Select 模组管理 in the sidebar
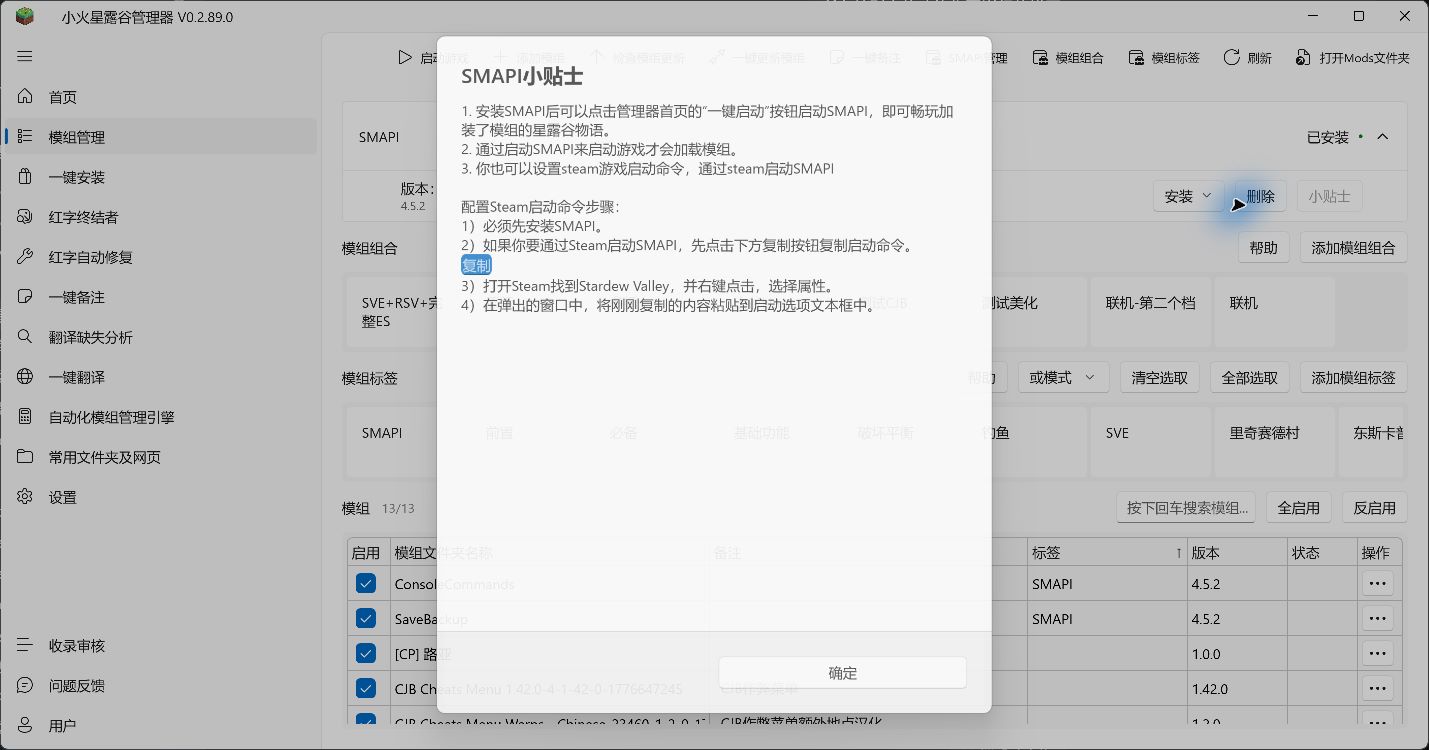The width and height of the screenshot is (1429, 750). [160, 137]
